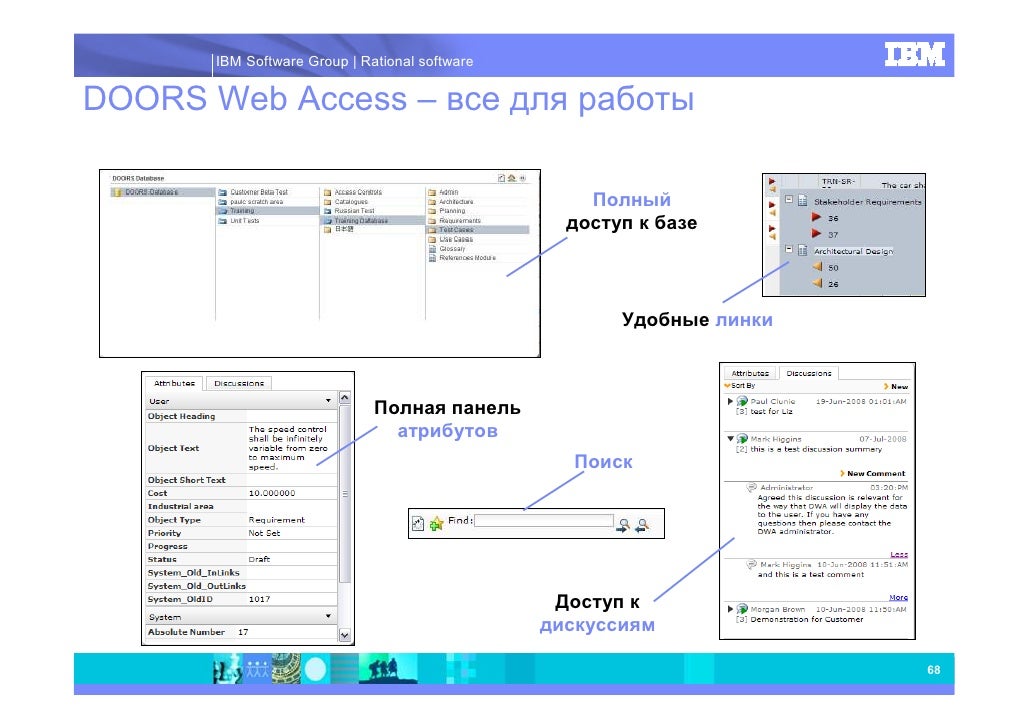
Task: Click the Less link under Administrator comment
Action: click(x=899, y=555)
